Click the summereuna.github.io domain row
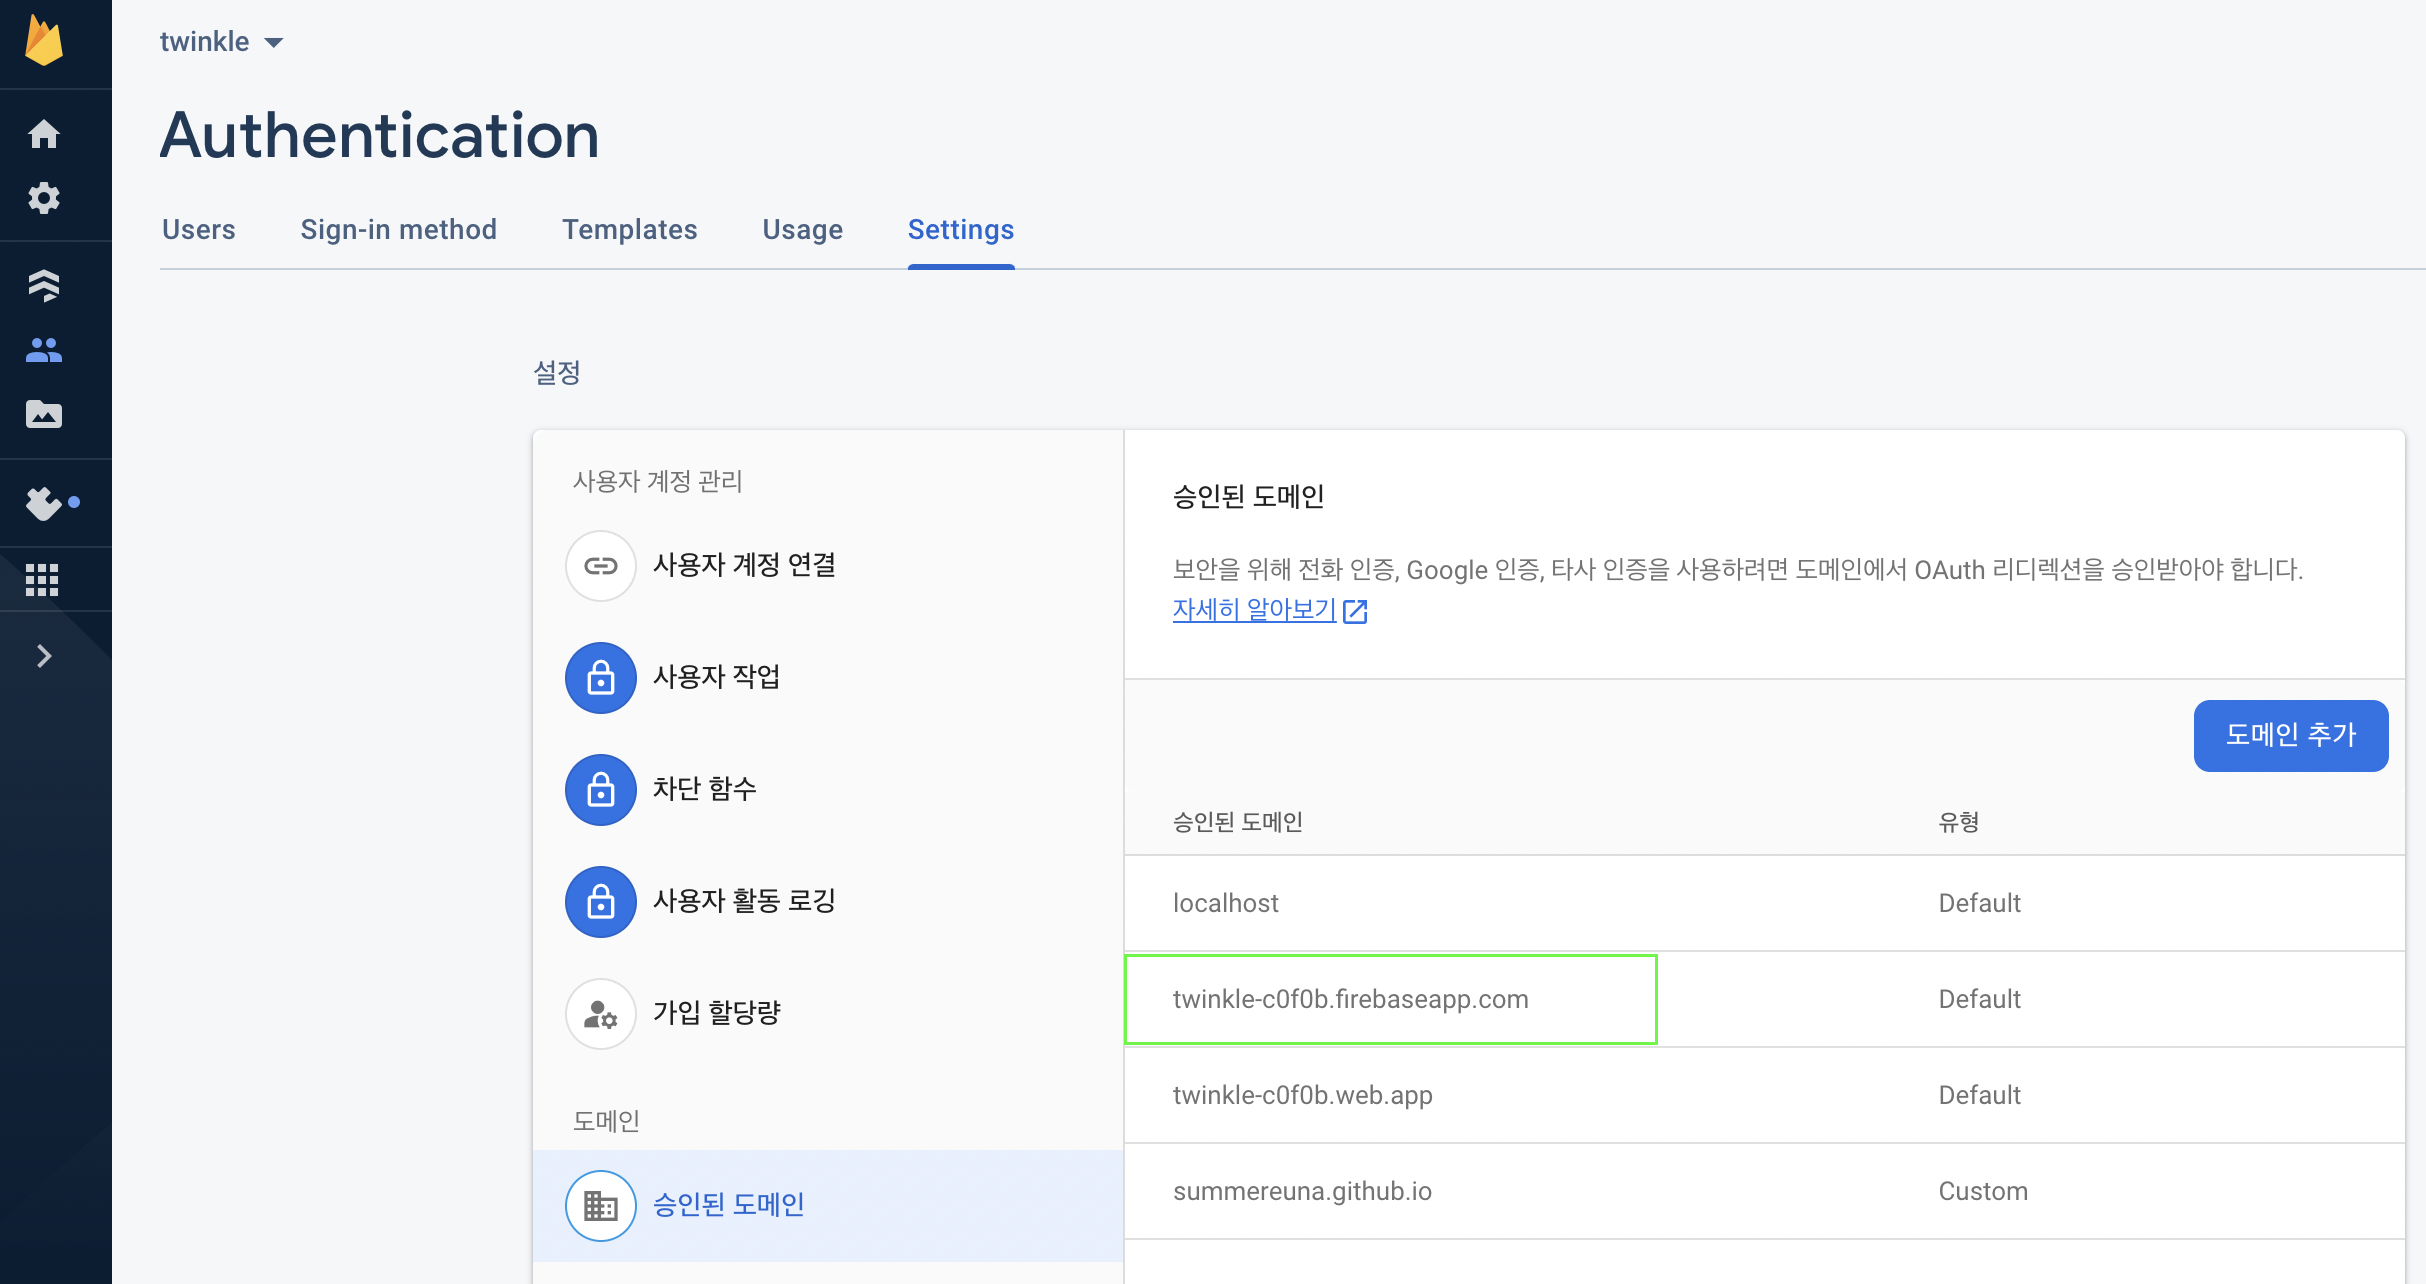This screenshot has height=1284, width=2426. click(x=1302, y=1191)
